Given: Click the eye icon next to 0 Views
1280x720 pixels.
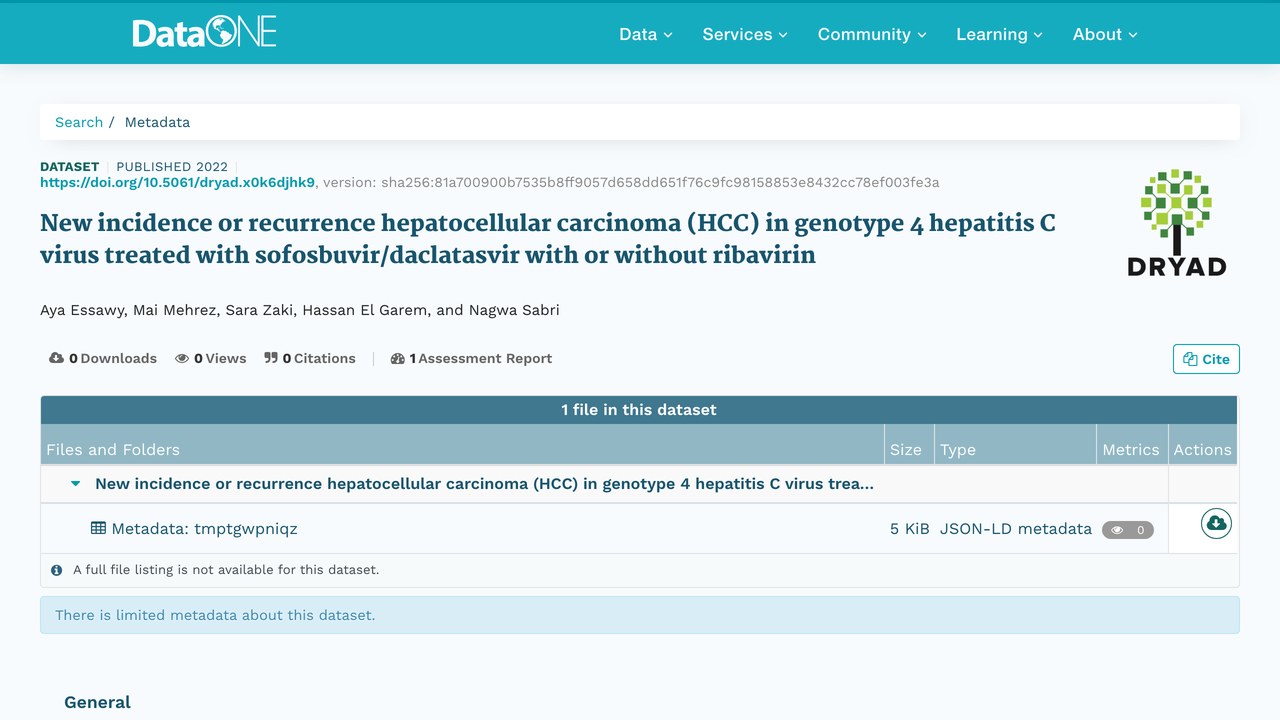Looking at the screenshot, I should point(182,358).
